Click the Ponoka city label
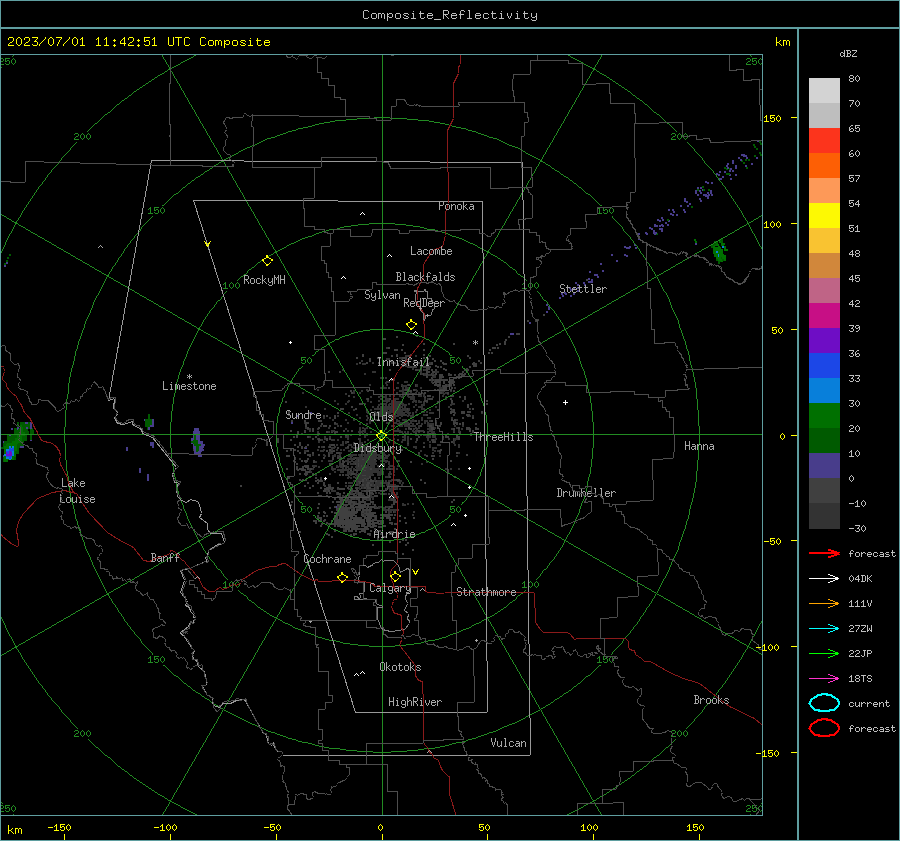Screen dimensions: 900x841 click(x=456, y=206)
